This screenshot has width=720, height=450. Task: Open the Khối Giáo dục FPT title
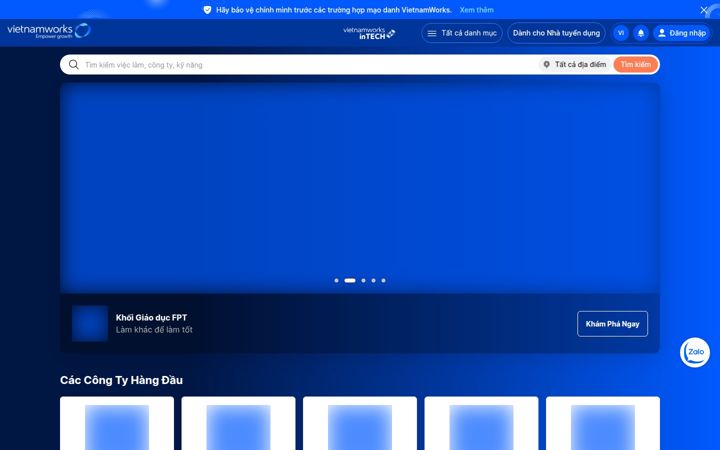coord(151,317)
